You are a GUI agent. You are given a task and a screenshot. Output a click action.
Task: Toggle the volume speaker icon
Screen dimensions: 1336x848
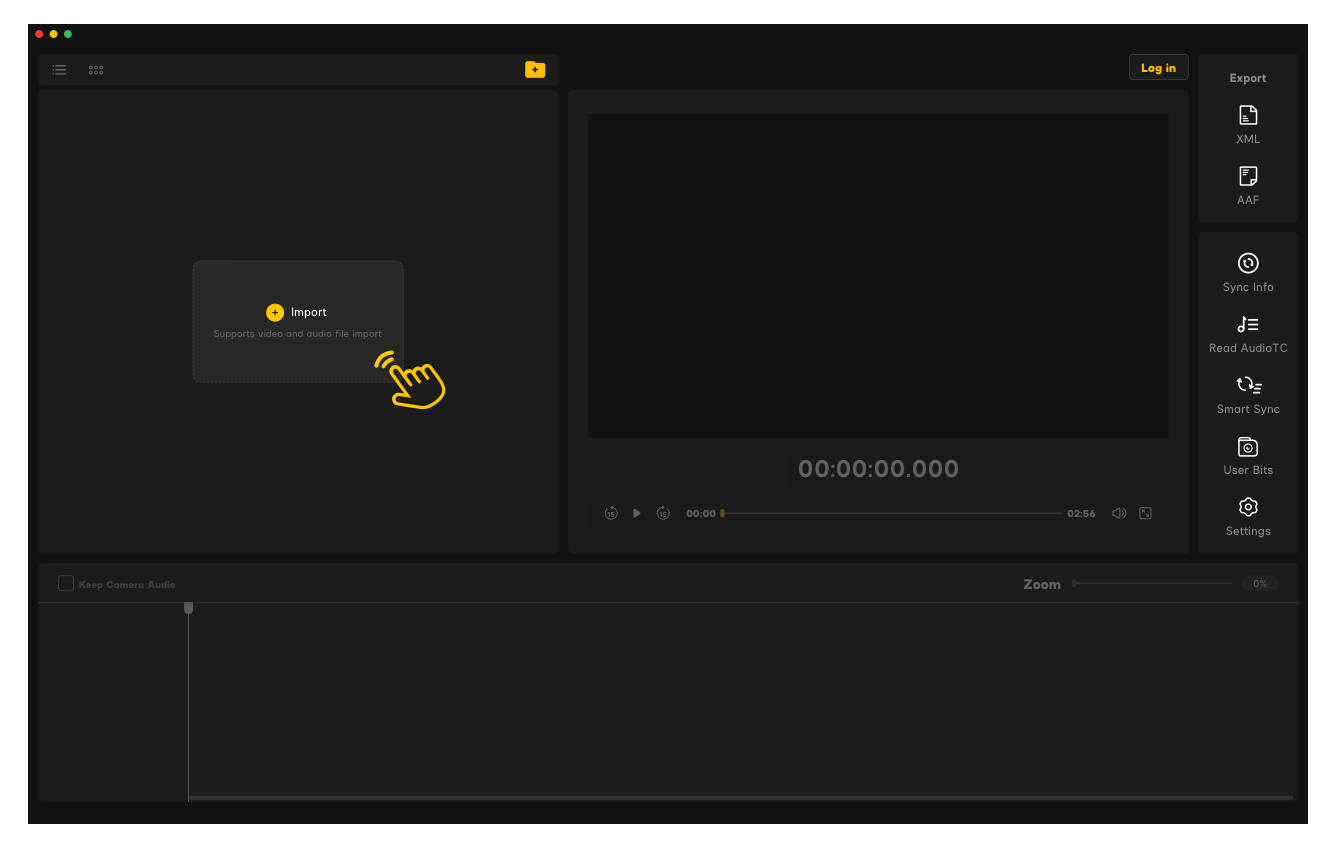click(x=1119, y=513)
